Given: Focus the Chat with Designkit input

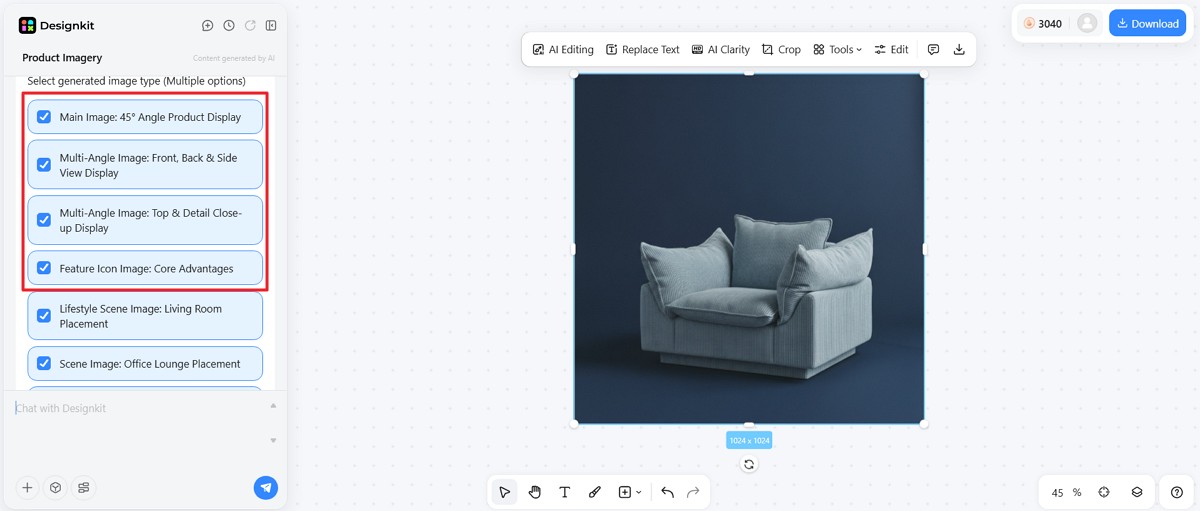Looking at the screenshot, I should click(138, 423).
